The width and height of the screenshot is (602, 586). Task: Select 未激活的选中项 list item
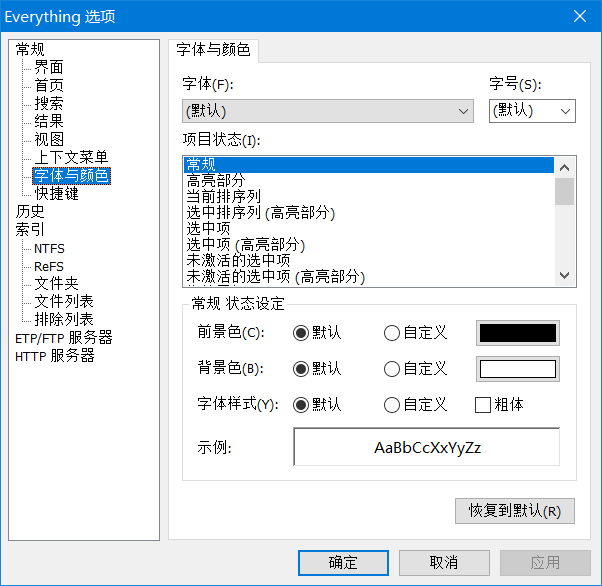click(x=369, y=261)
